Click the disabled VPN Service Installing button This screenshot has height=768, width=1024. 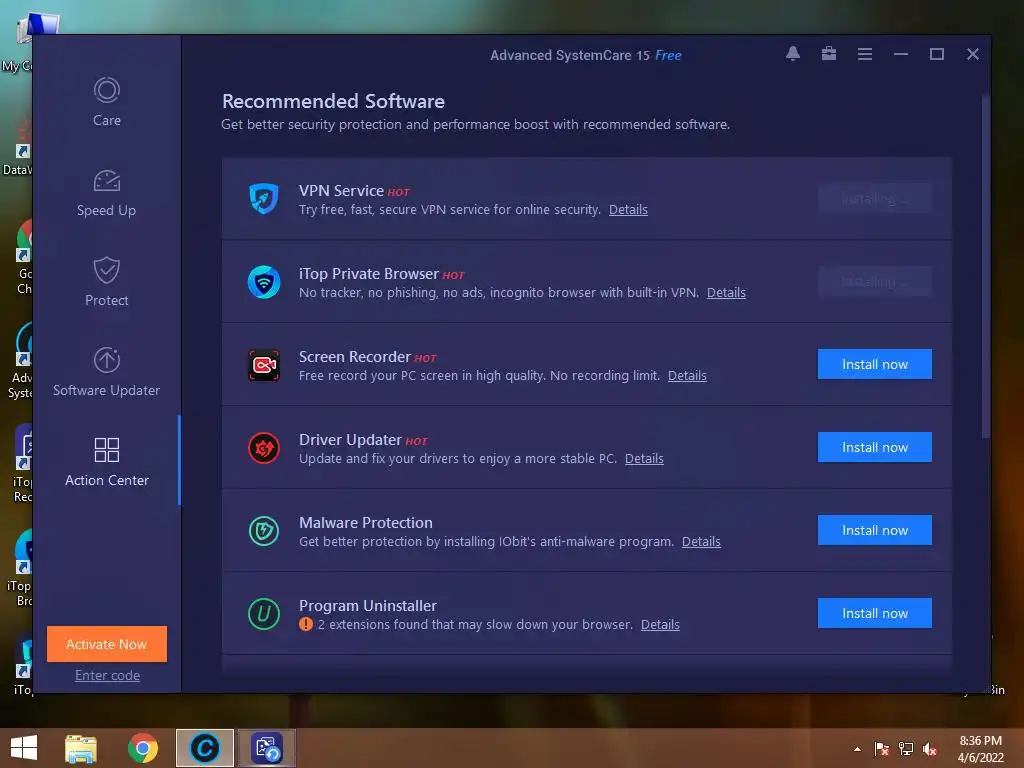874,198
